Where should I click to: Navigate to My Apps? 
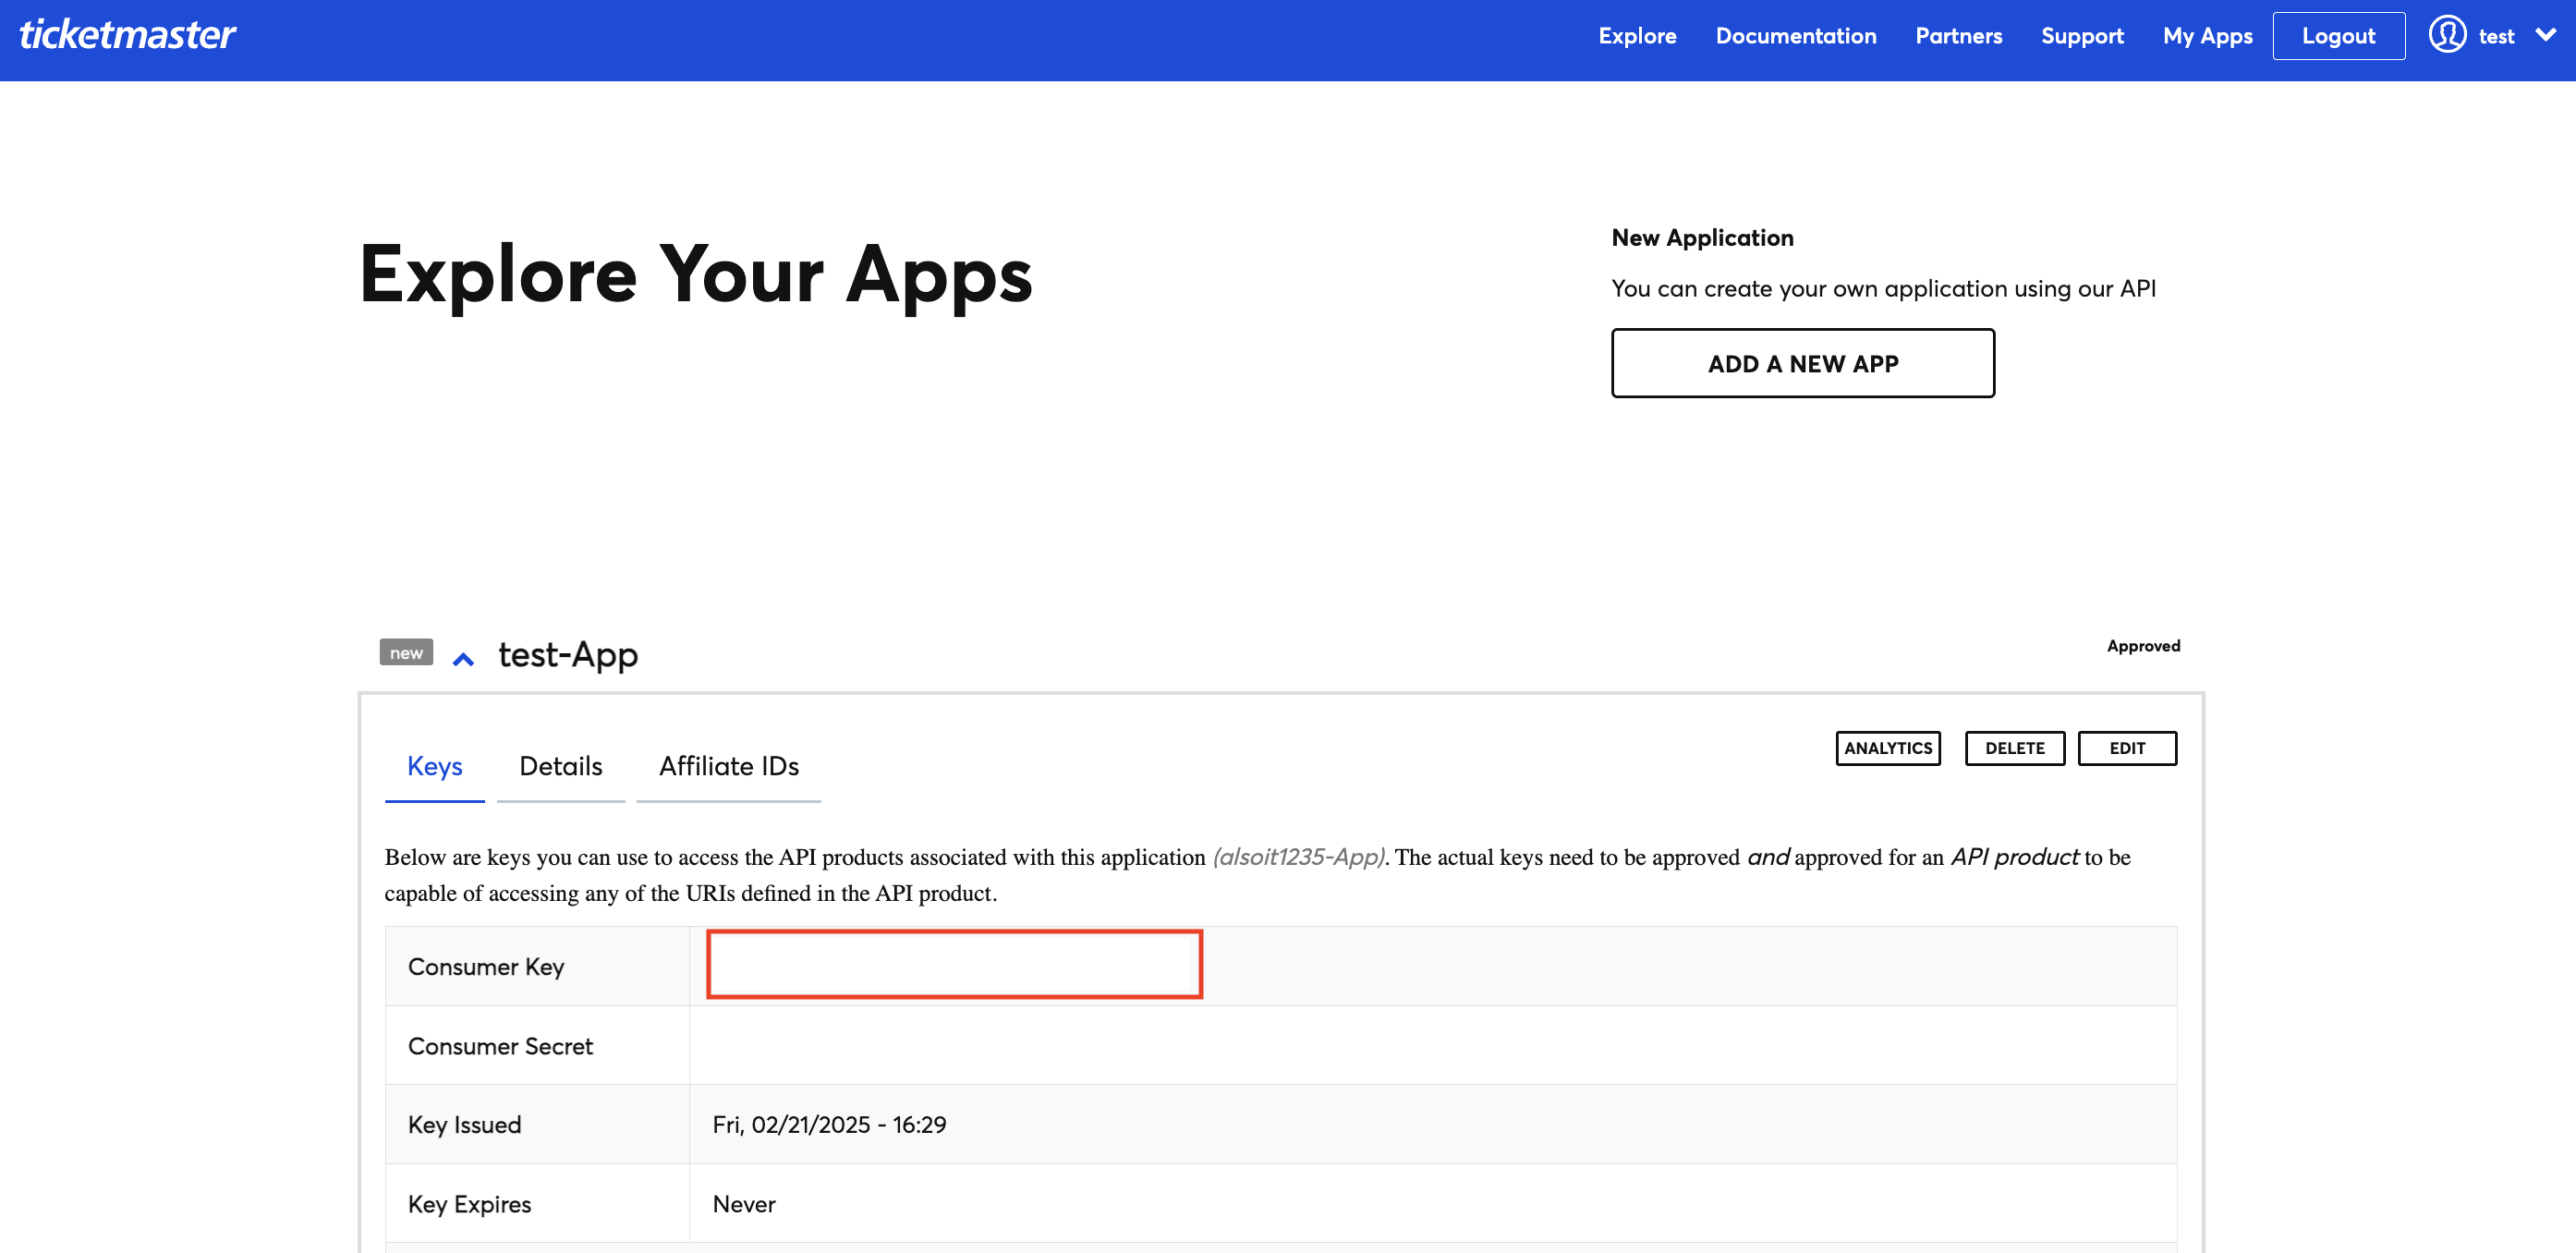(x=2207, y=36)
